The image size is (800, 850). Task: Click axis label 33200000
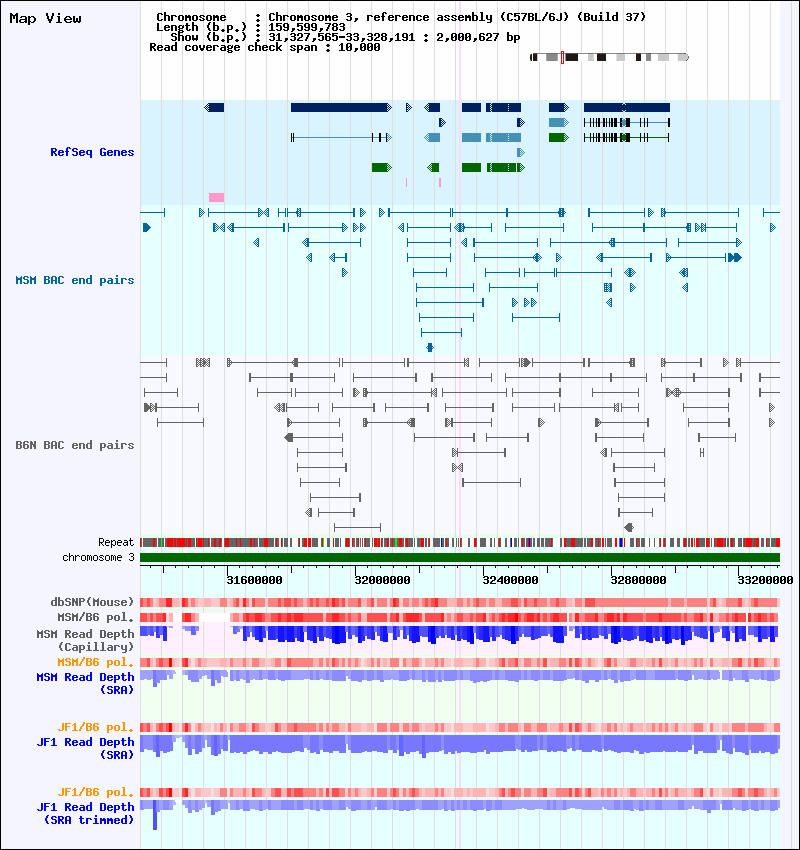tap(765, 580)
